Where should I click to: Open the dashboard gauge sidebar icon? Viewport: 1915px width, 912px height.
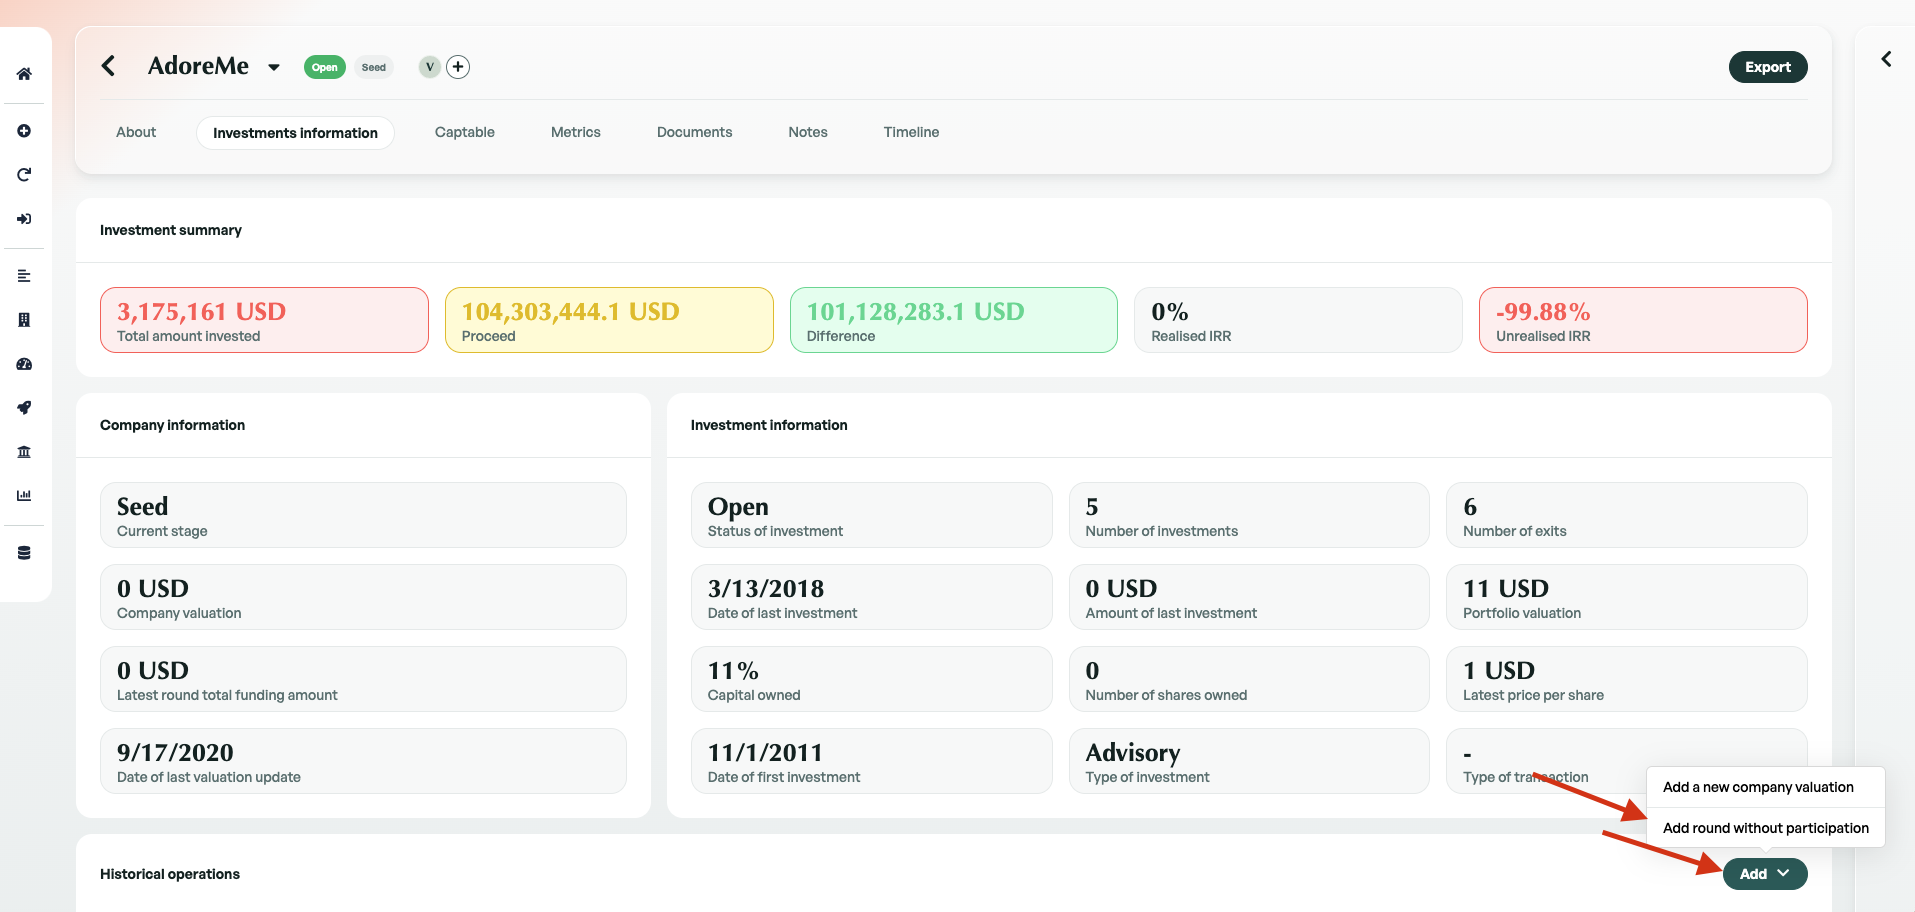[24, 364]
